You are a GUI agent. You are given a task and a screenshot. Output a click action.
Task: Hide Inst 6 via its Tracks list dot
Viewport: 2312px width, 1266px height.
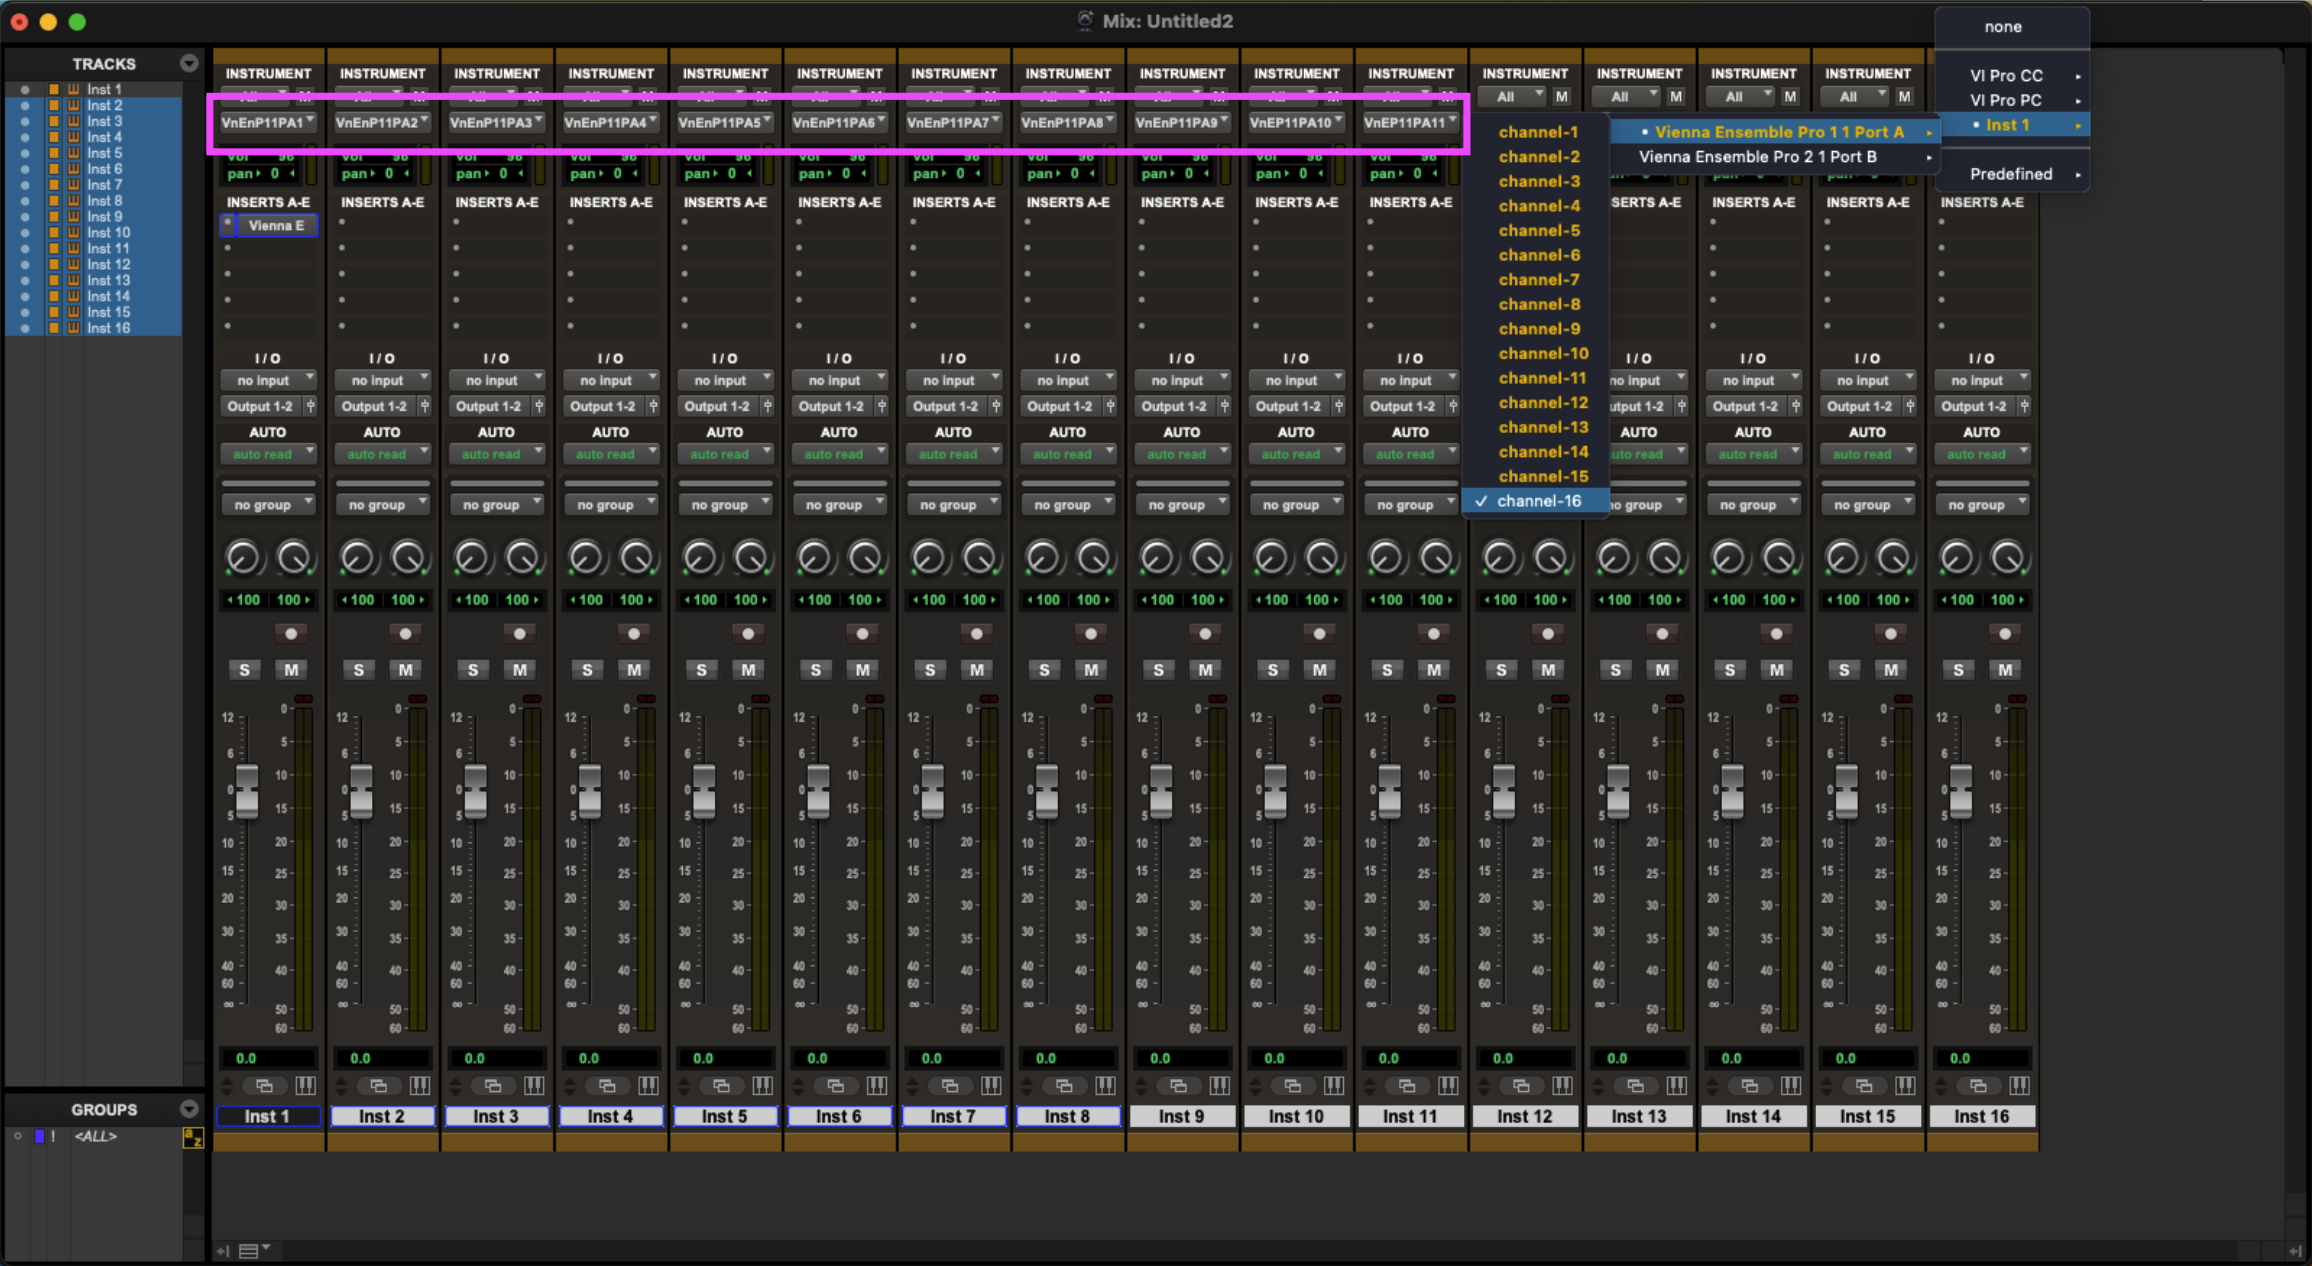[25, 169]
